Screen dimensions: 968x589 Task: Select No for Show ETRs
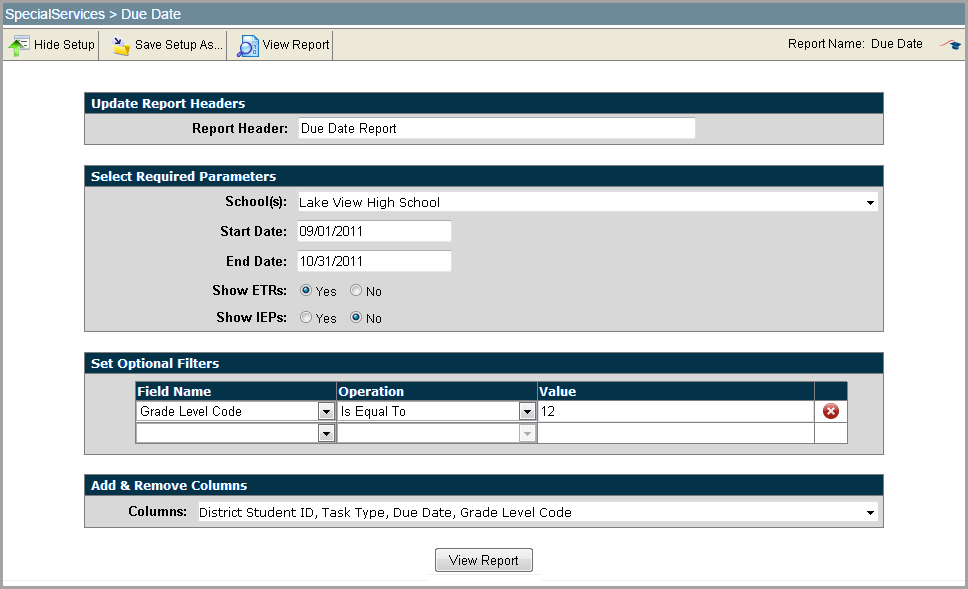pyautogui.click(x=356, y=291)
